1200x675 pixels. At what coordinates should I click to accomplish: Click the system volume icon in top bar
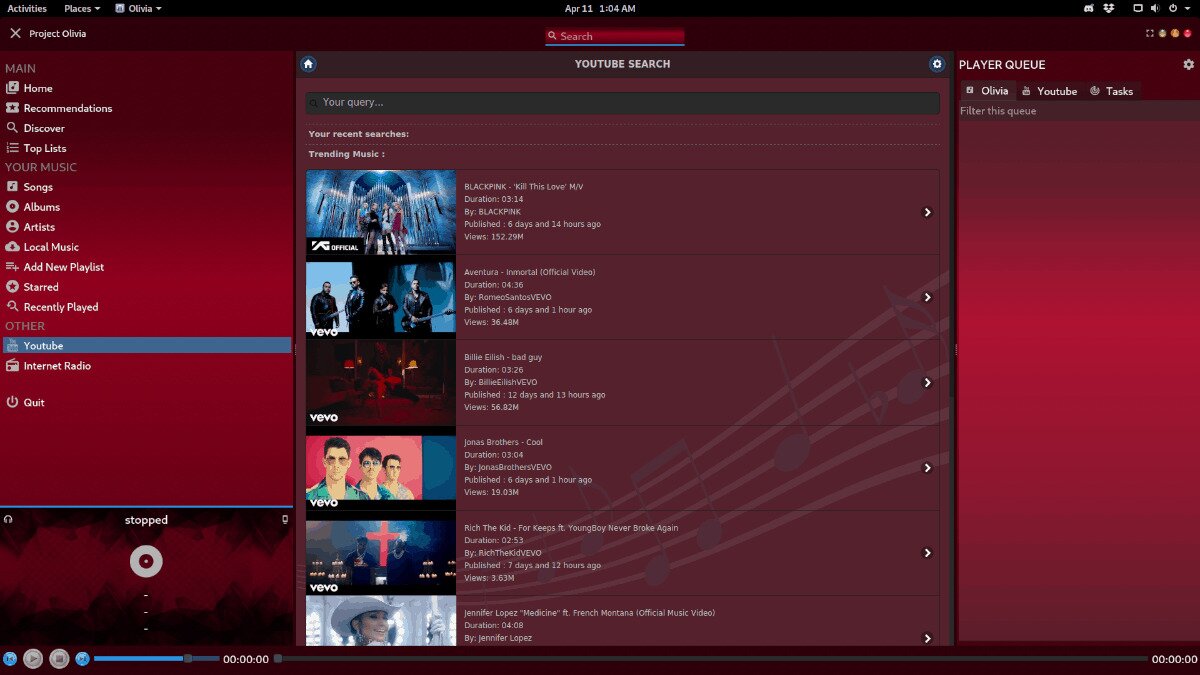(1155, 8)
